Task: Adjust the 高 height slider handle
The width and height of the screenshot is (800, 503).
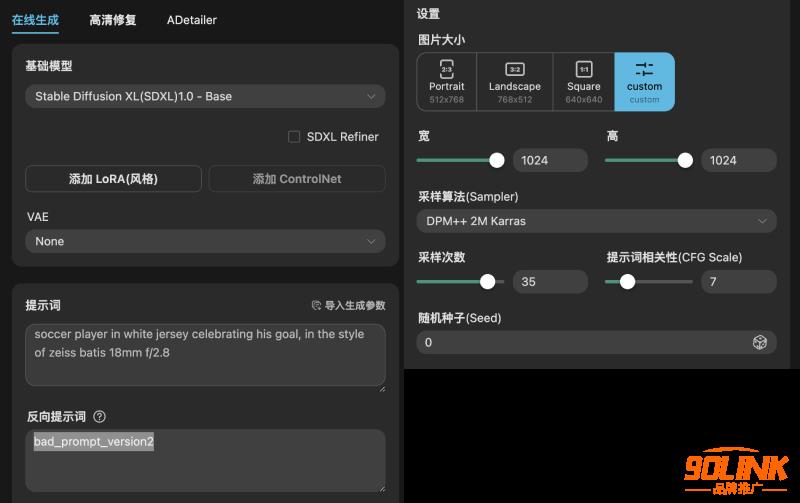Action: point(685,160)
